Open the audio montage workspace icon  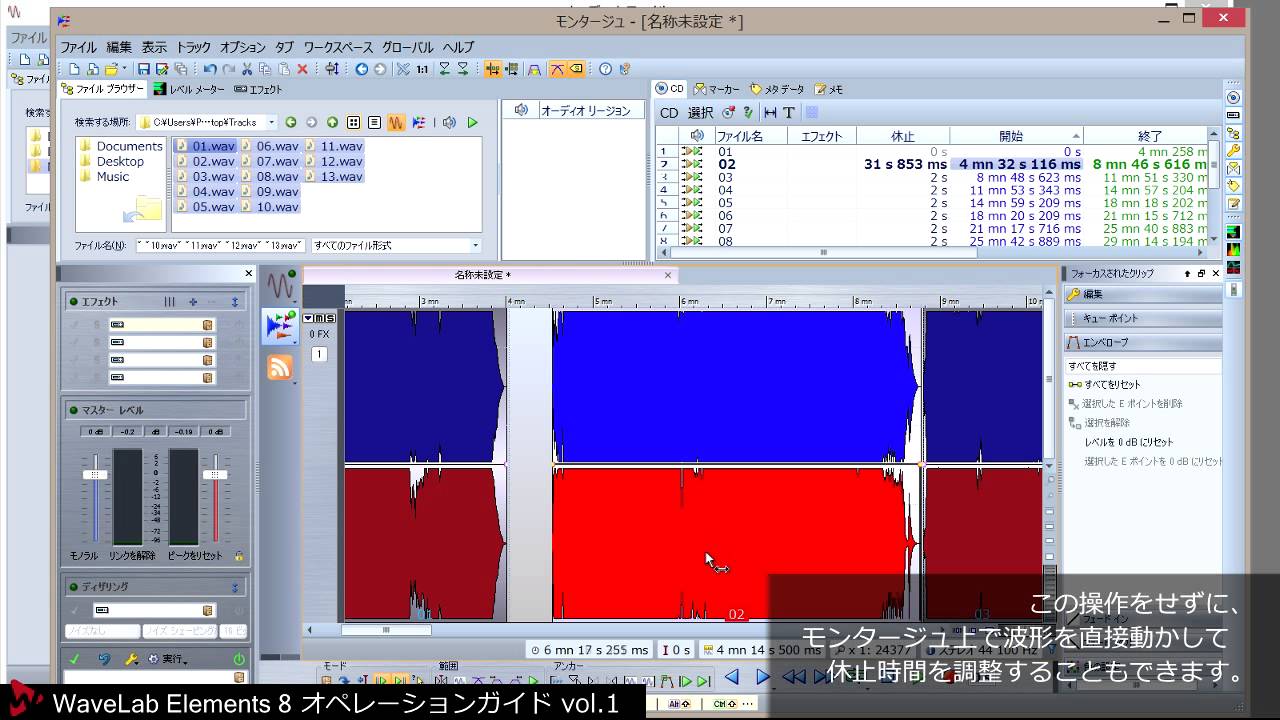tap(279, 327)
